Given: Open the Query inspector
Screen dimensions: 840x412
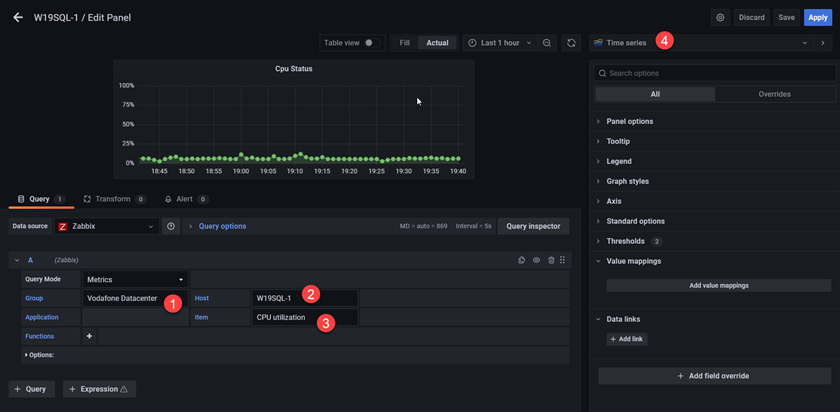Looking at the screenshot, I should coord(533,226).
